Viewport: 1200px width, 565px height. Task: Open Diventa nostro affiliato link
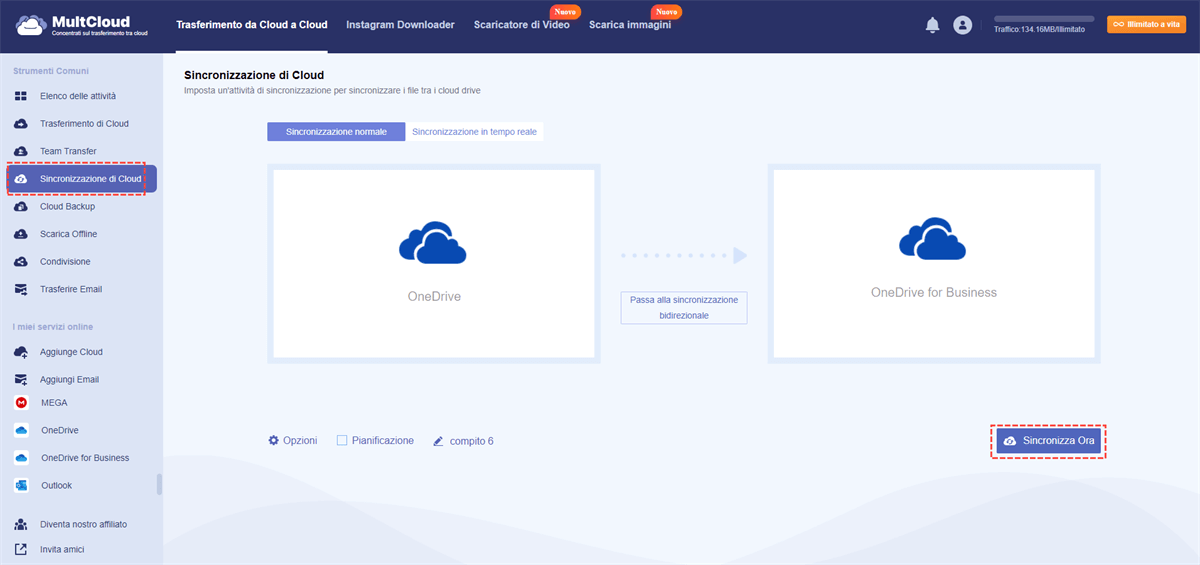click(83, 524)
